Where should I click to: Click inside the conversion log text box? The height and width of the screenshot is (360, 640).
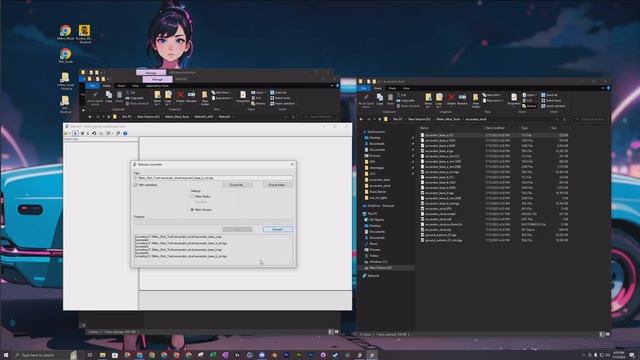tap(213, 249)
